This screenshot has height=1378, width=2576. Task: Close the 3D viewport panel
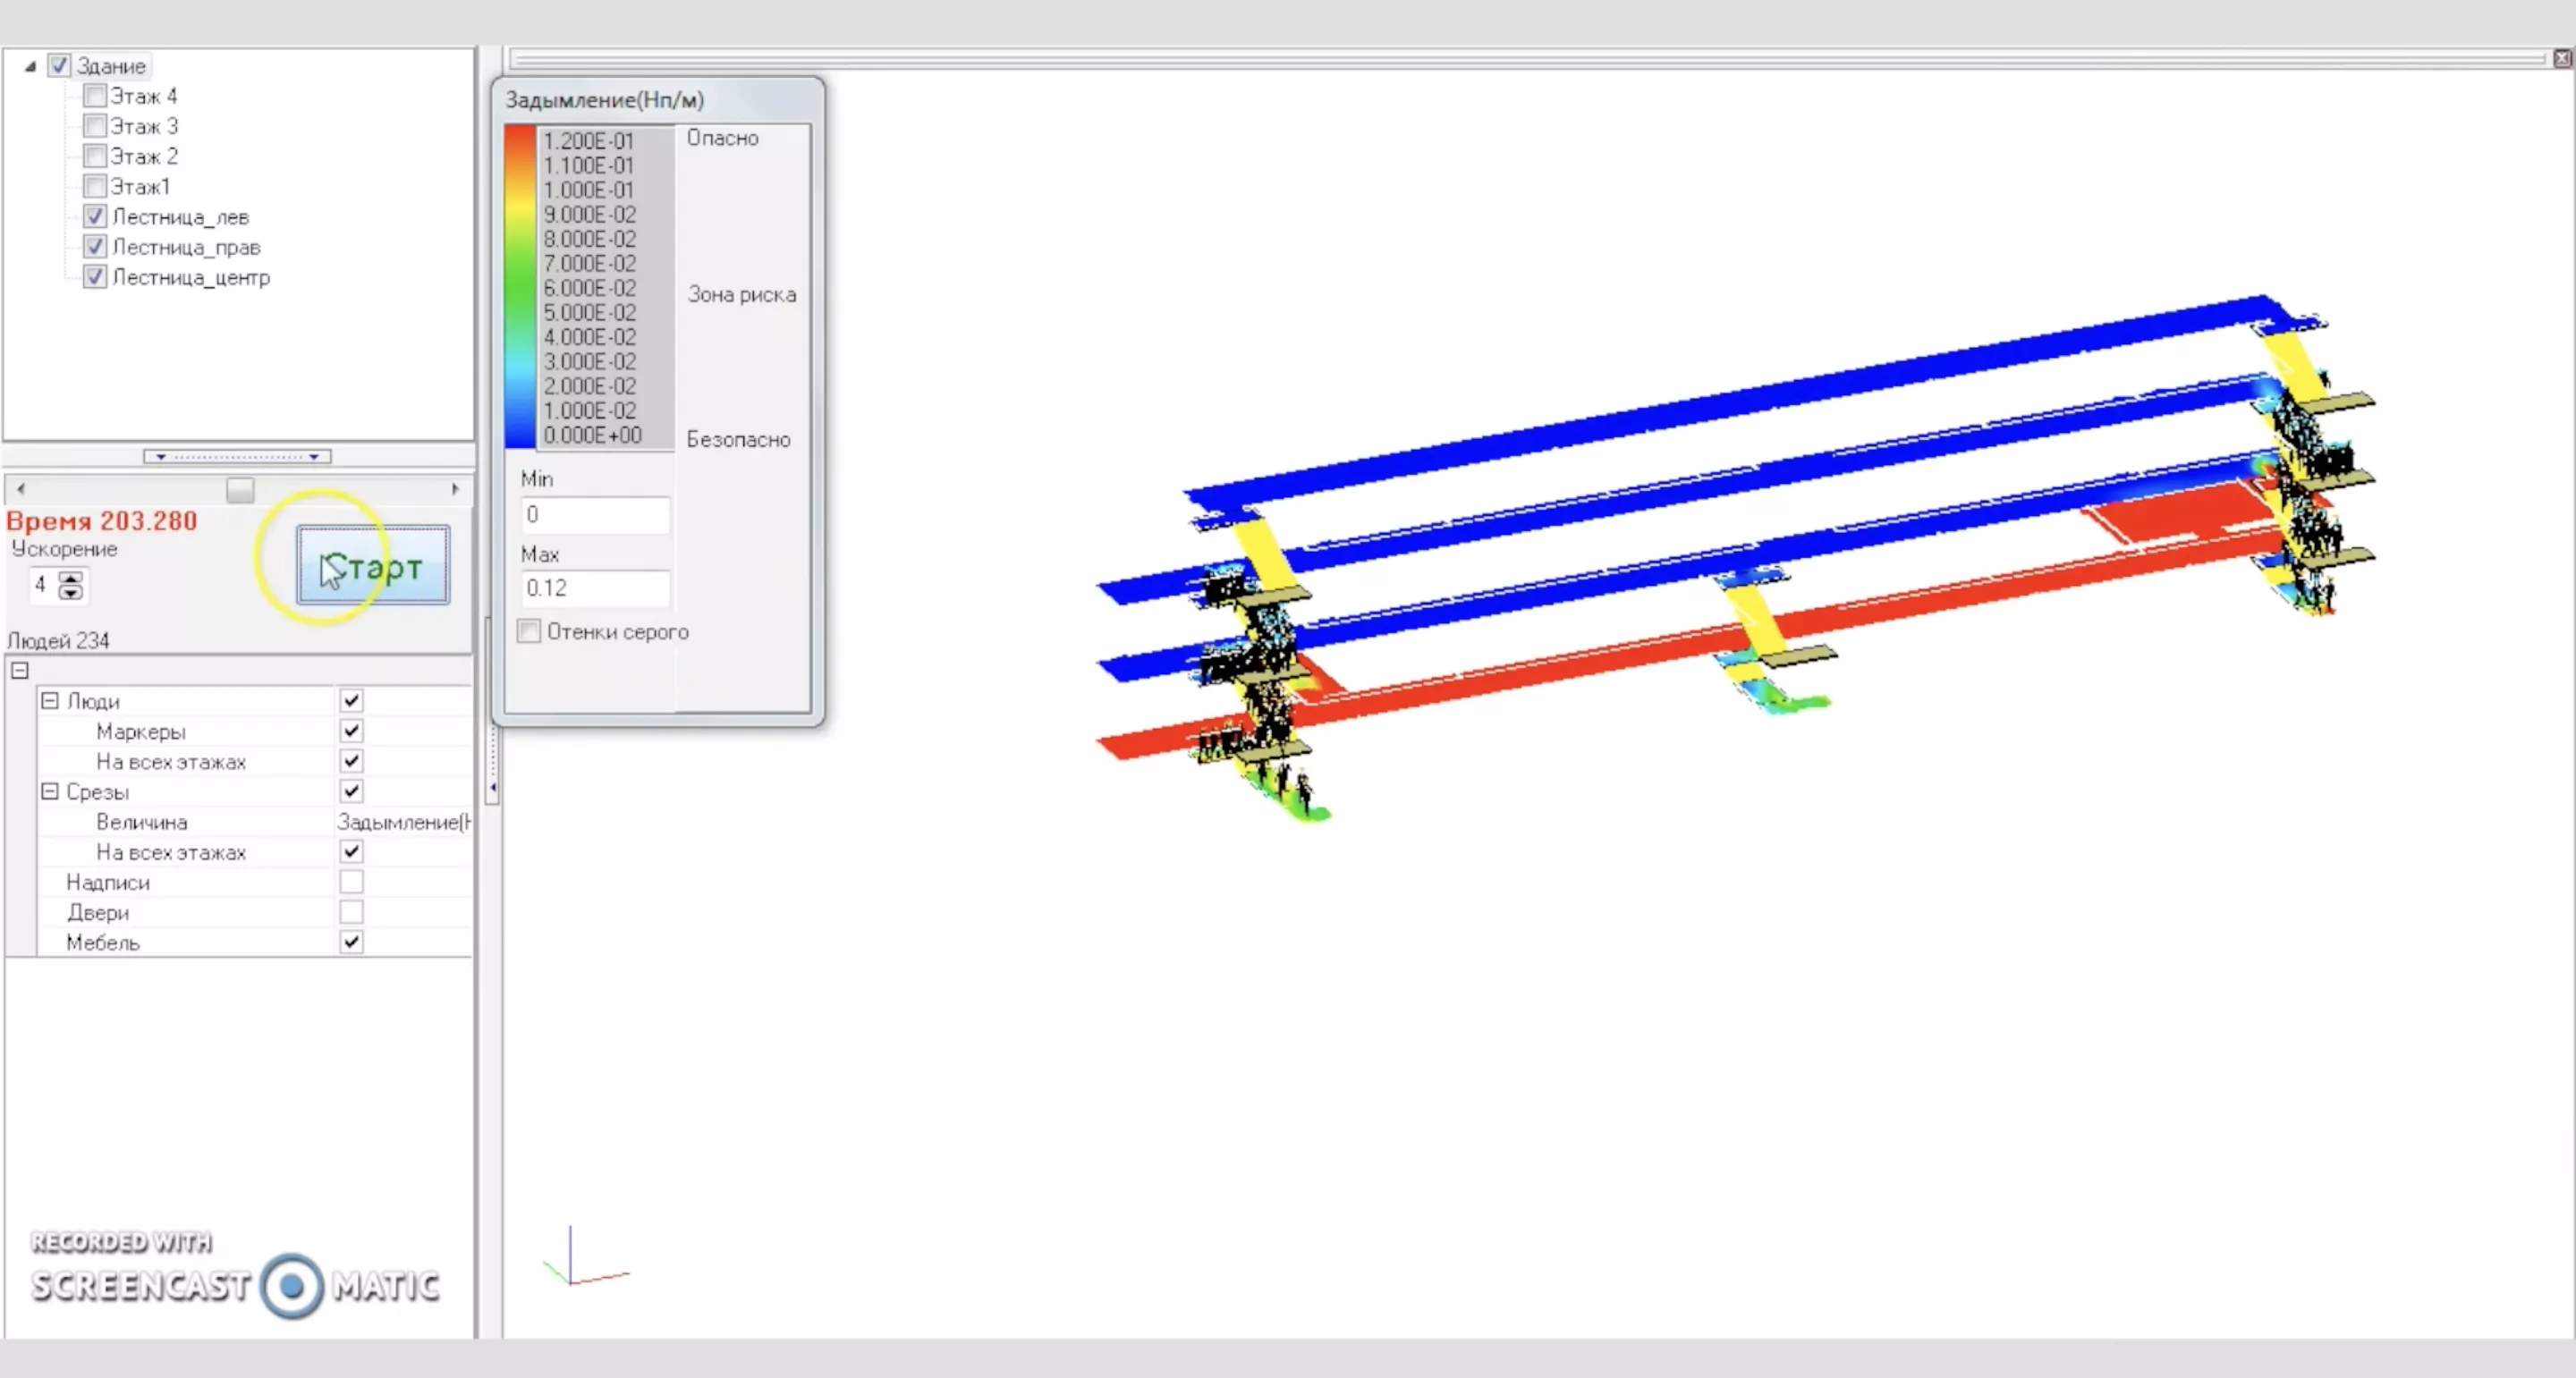coord(2561,58)
